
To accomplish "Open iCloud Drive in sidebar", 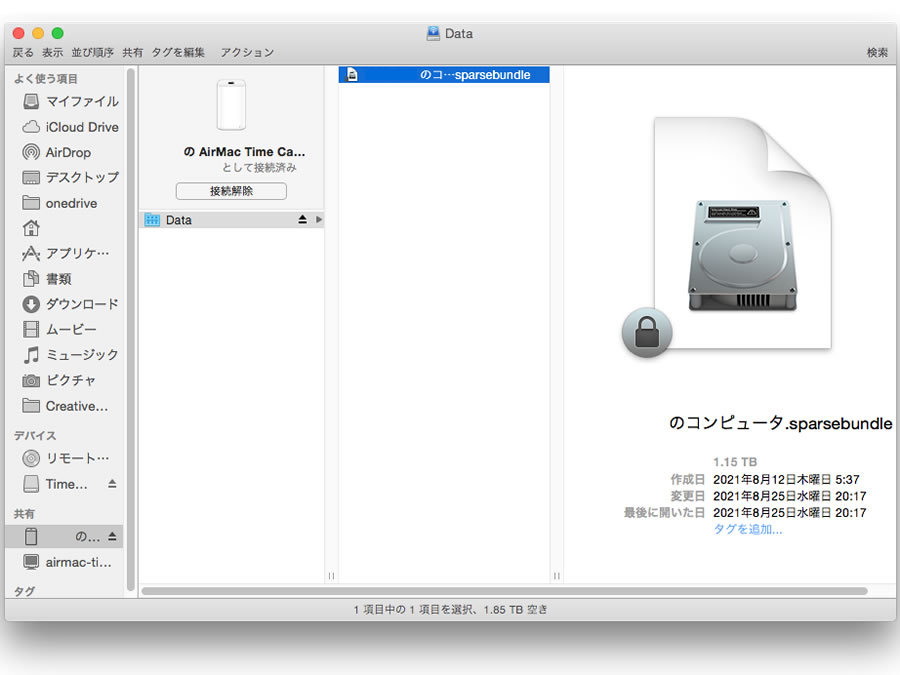I will [70, 127].
